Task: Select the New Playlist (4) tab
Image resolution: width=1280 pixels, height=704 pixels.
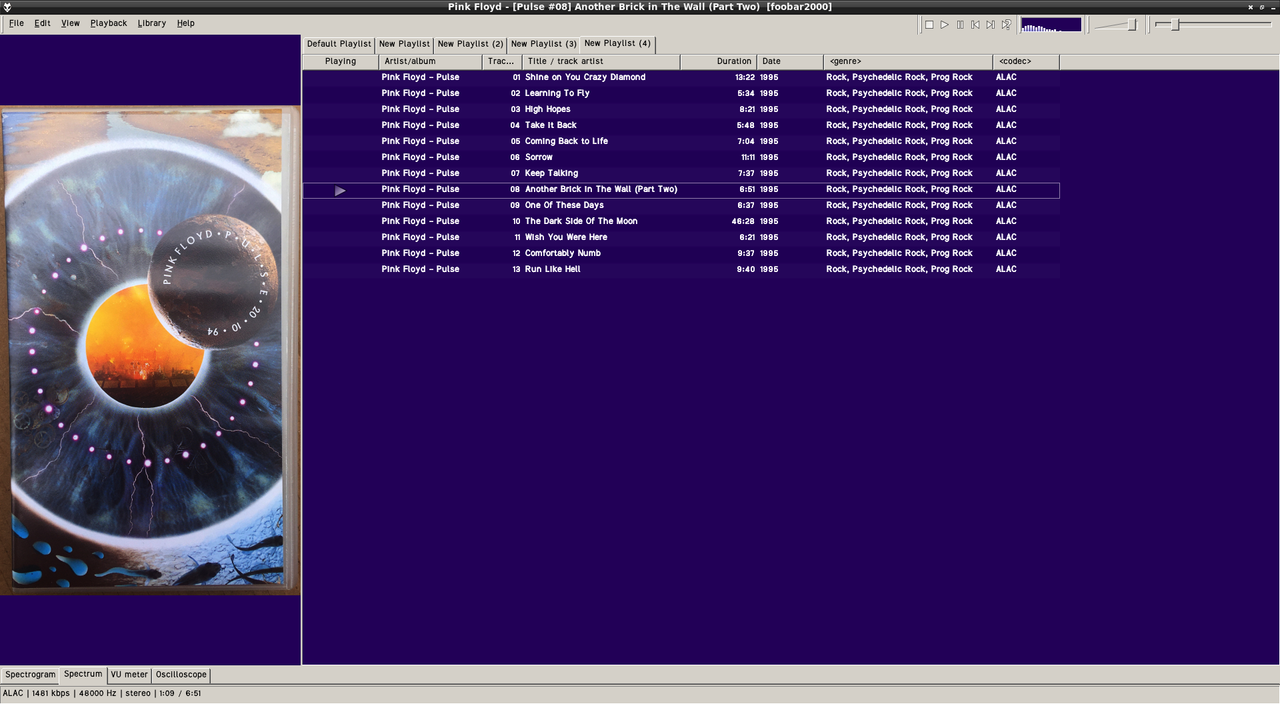Action: point(617,43)
